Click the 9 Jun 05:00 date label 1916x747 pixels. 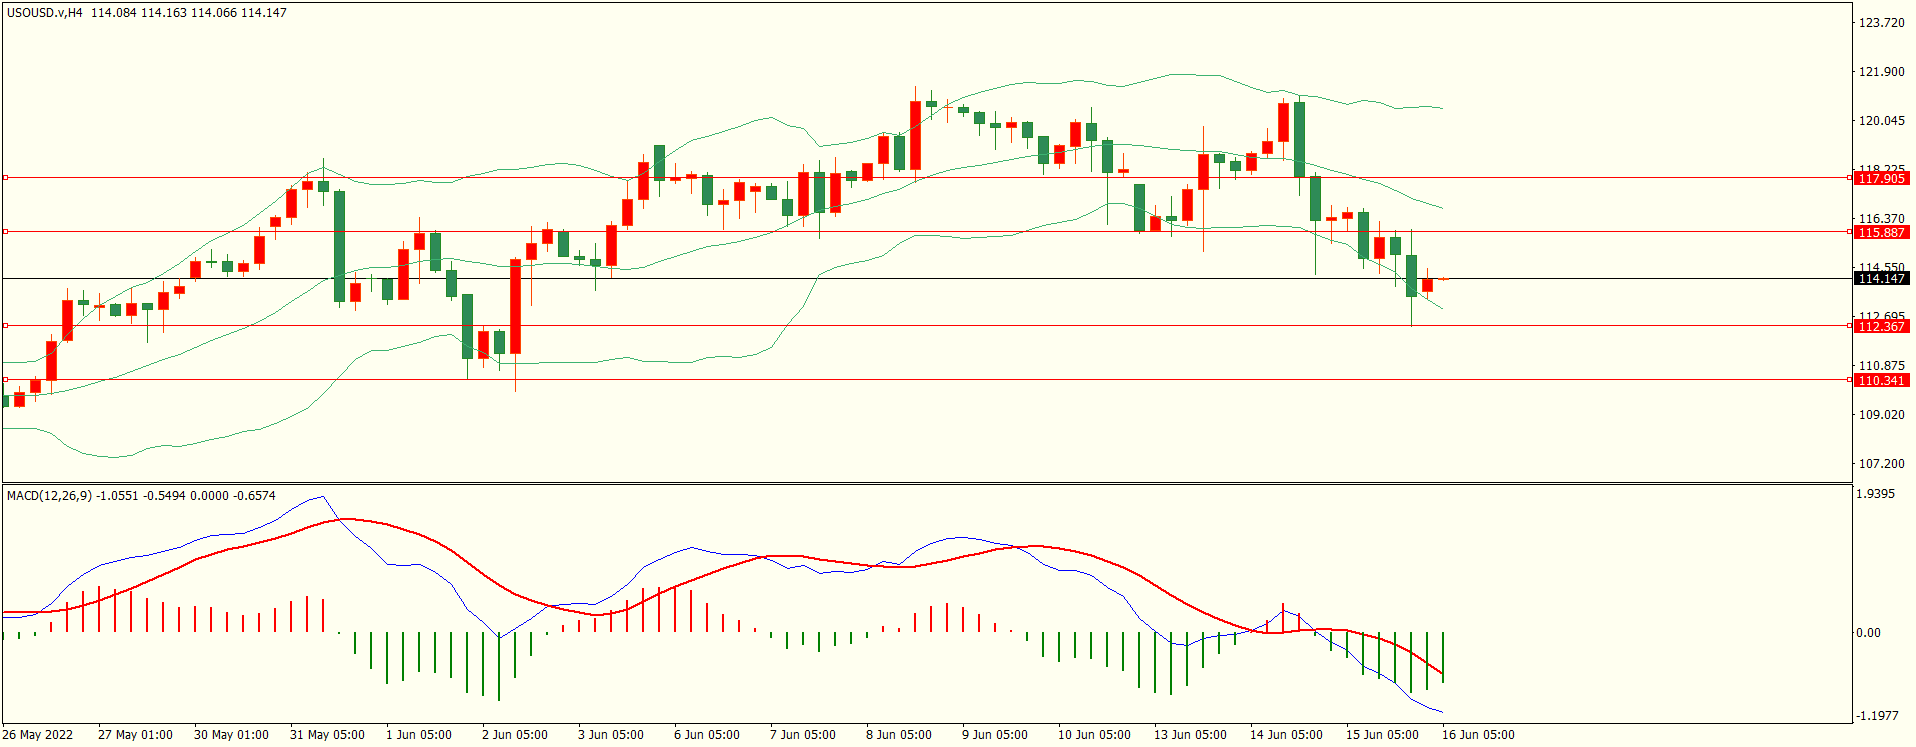click(x=995, y=735)
